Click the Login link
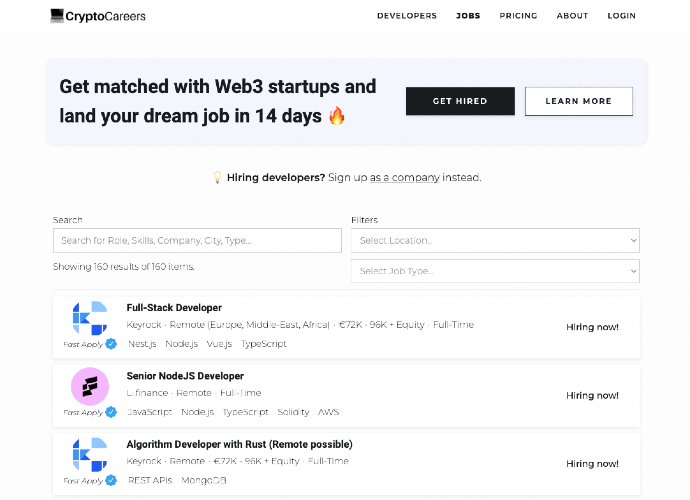This screenshot has width=690, height=500. click(621, 16)
